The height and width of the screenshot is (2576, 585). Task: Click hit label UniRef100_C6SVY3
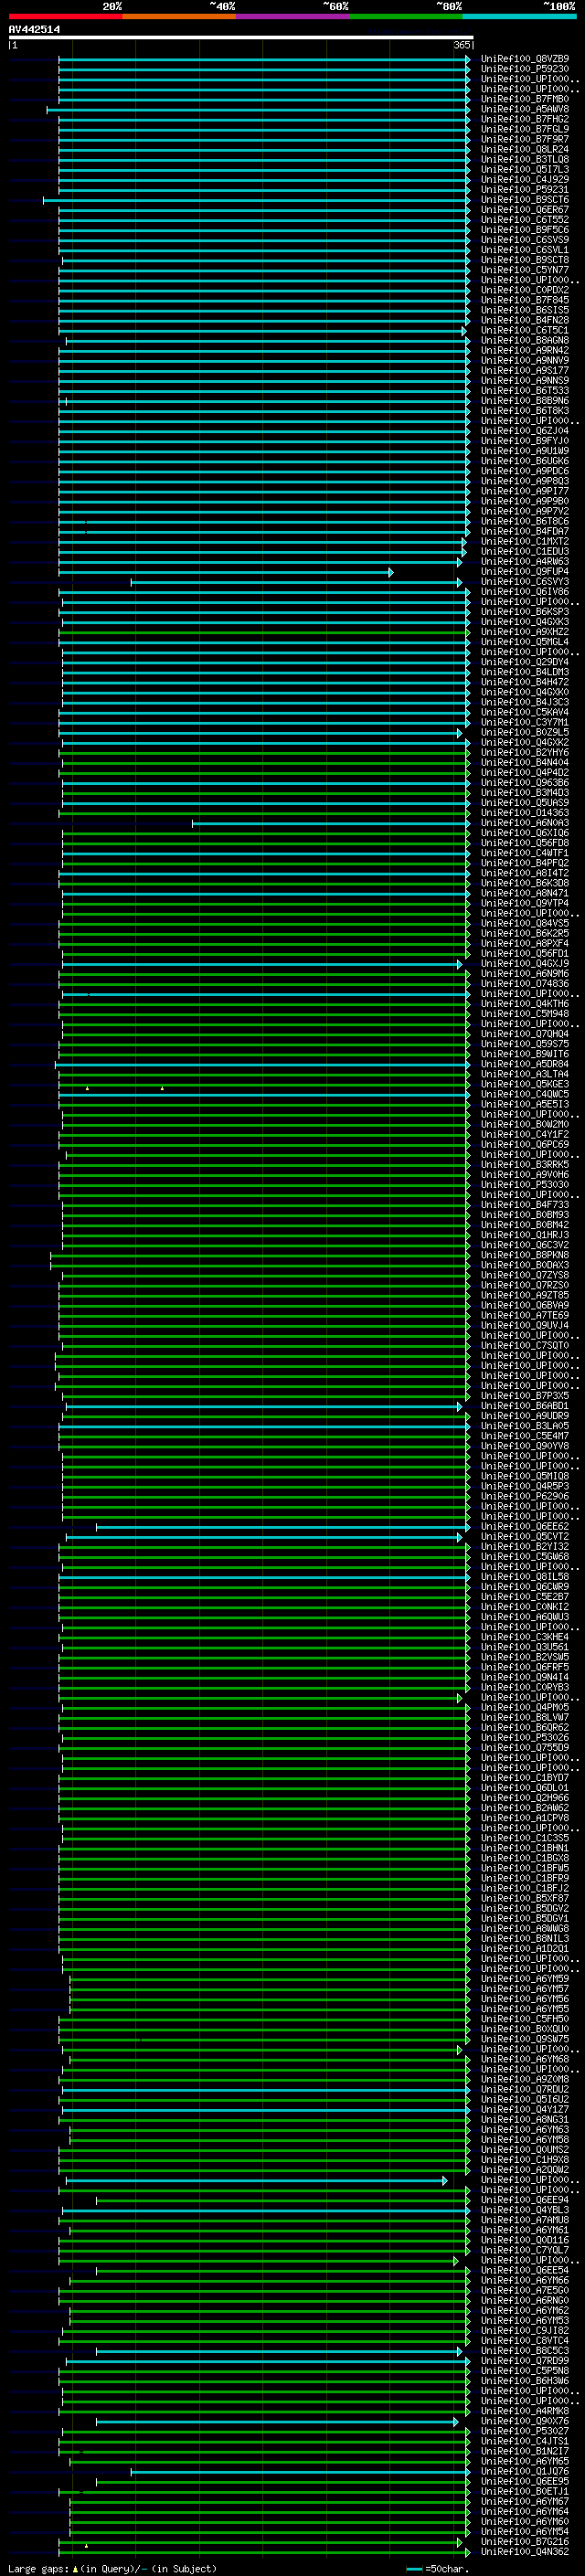[525, 582]
